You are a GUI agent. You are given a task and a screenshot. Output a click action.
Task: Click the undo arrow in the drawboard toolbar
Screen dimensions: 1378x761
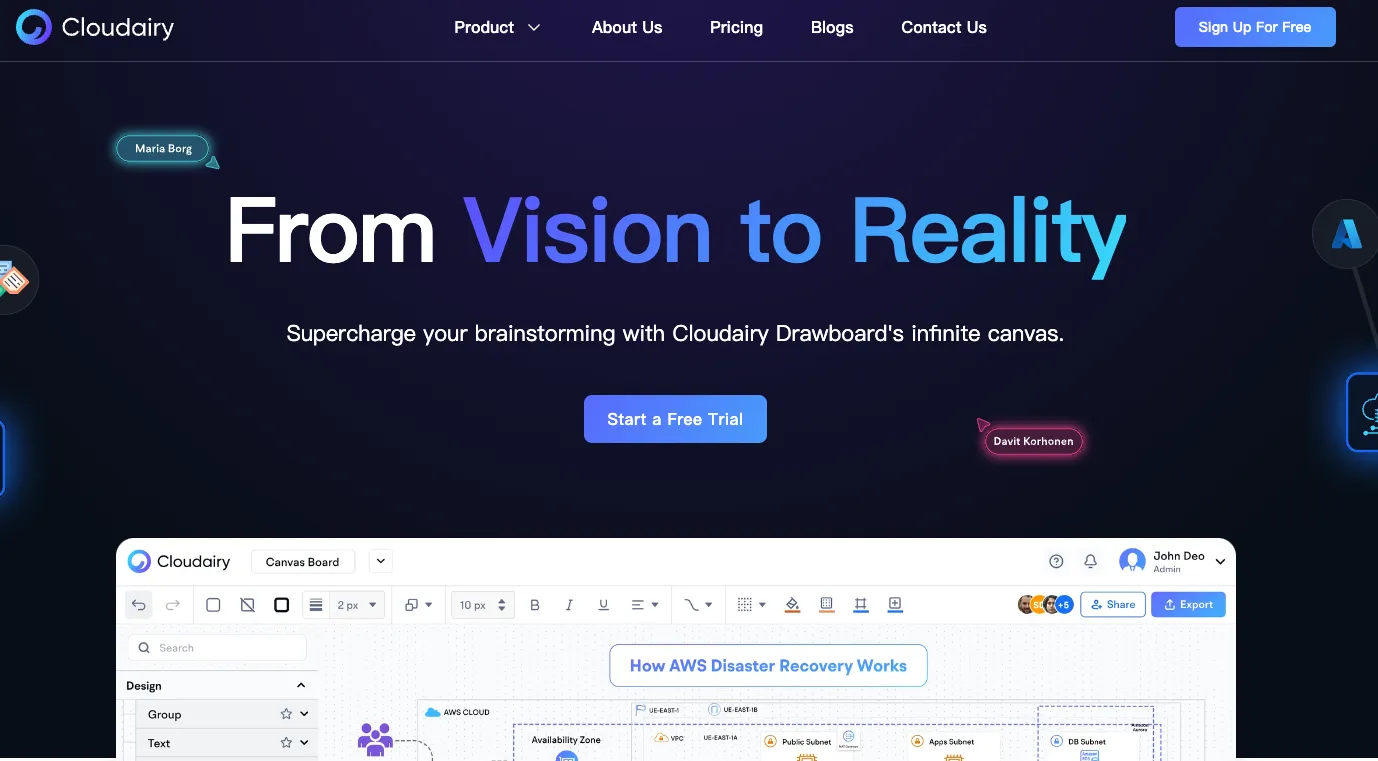coord(139,605)
